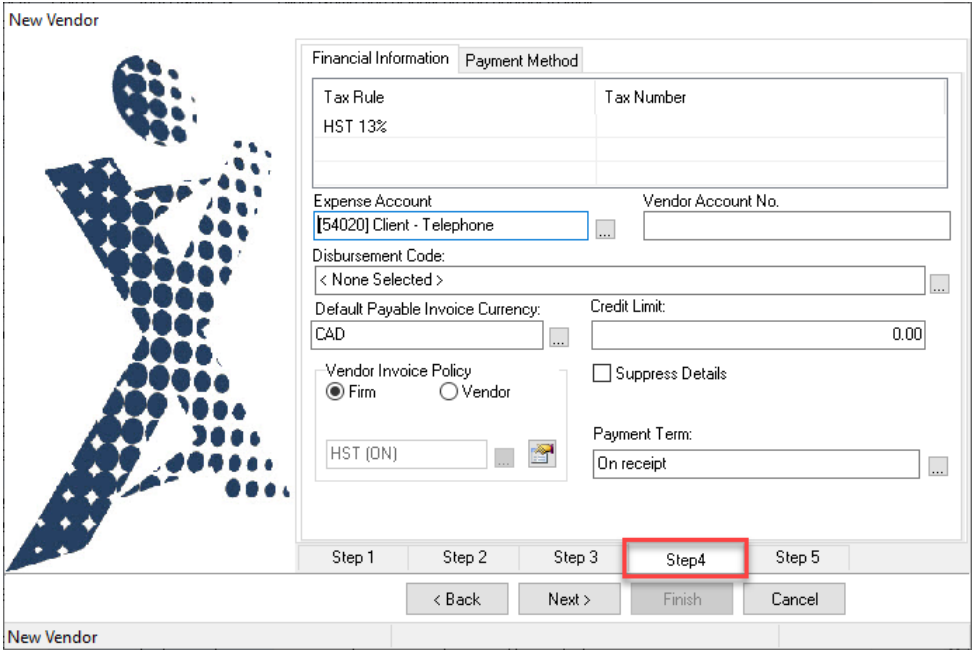977x652 pixels.
Task: Open the Expense Account lookup ellipsis button
Action: tap(605, 229)
